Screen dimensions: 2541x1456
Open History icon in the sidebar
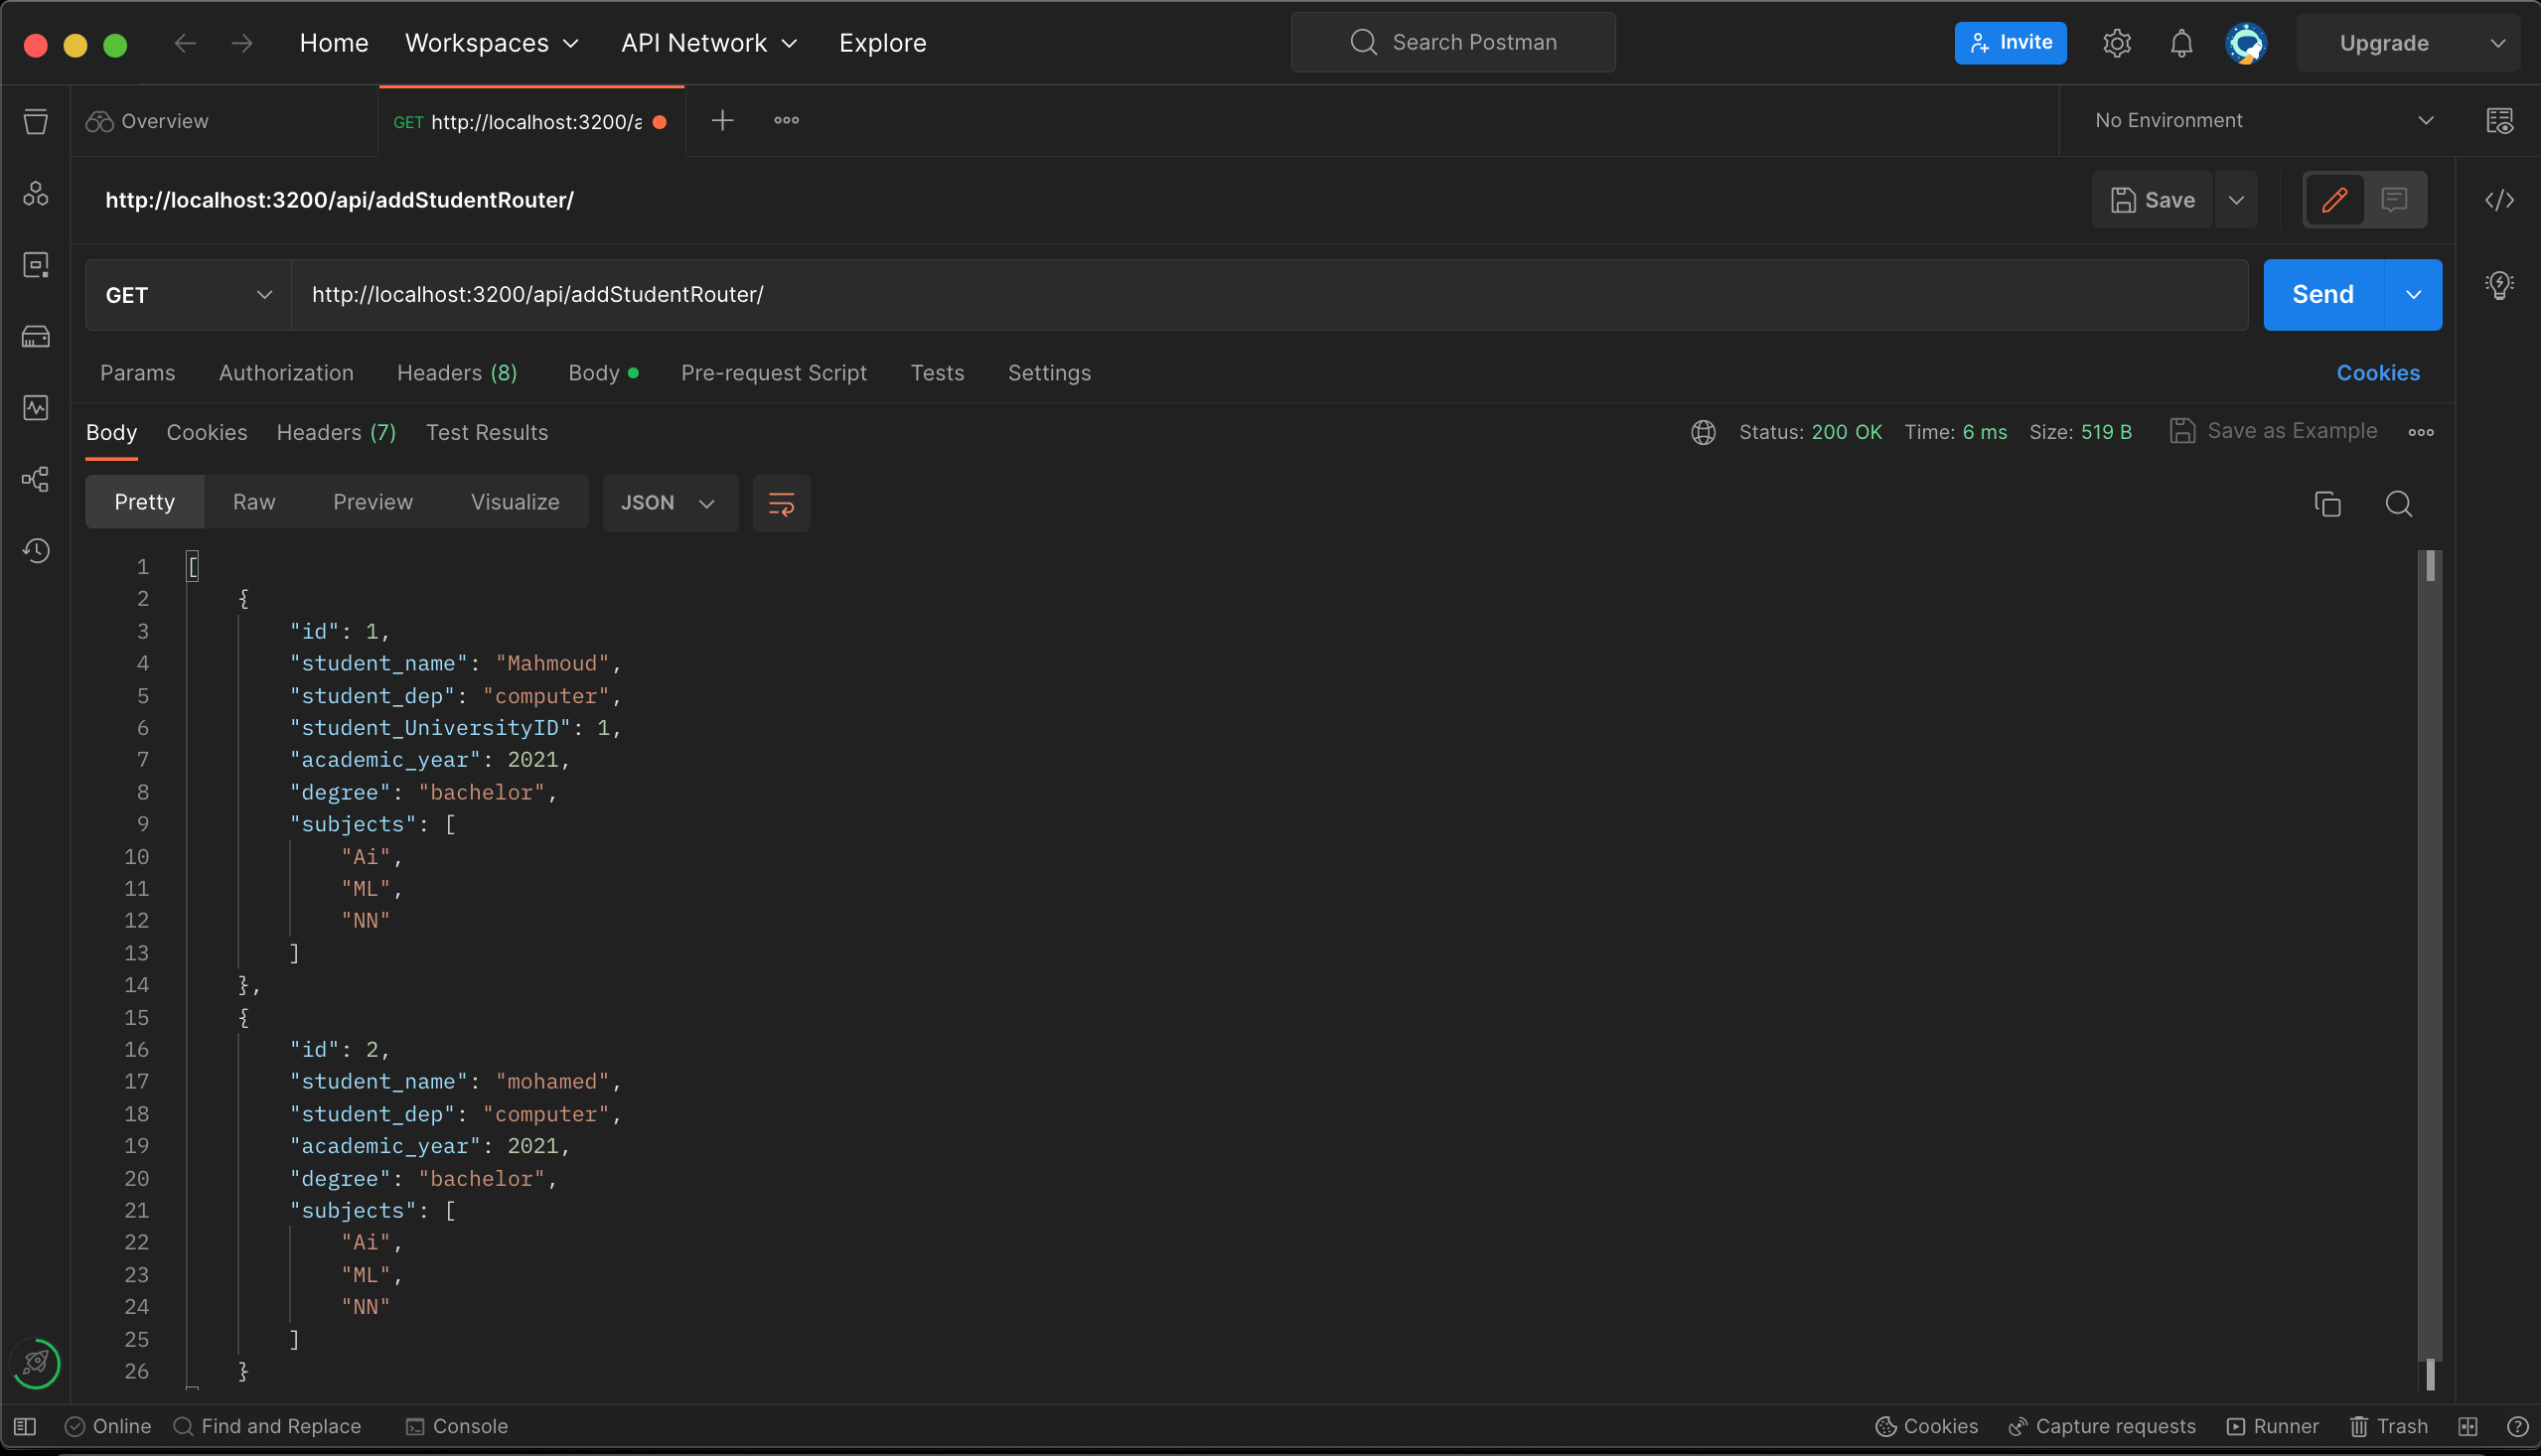click(x=36, y=551)
